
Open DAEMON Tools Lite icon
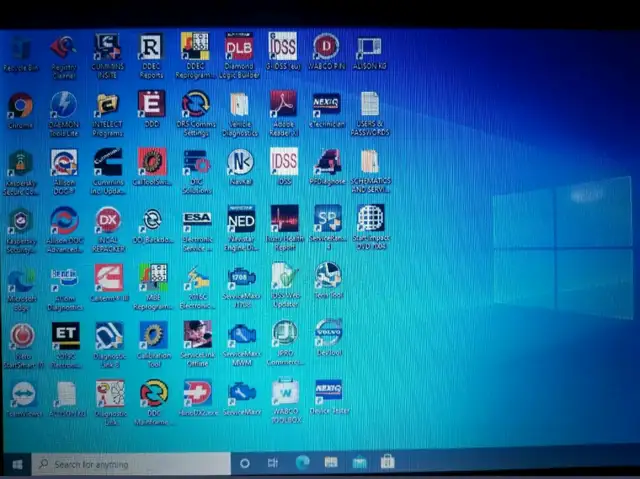tap(64, 104)
